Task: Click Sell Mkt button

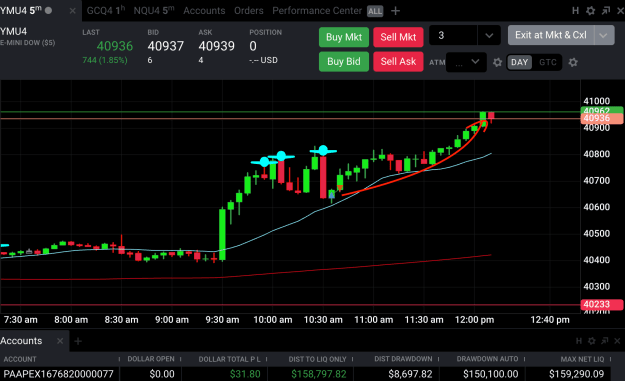Action: coord(398,37)
